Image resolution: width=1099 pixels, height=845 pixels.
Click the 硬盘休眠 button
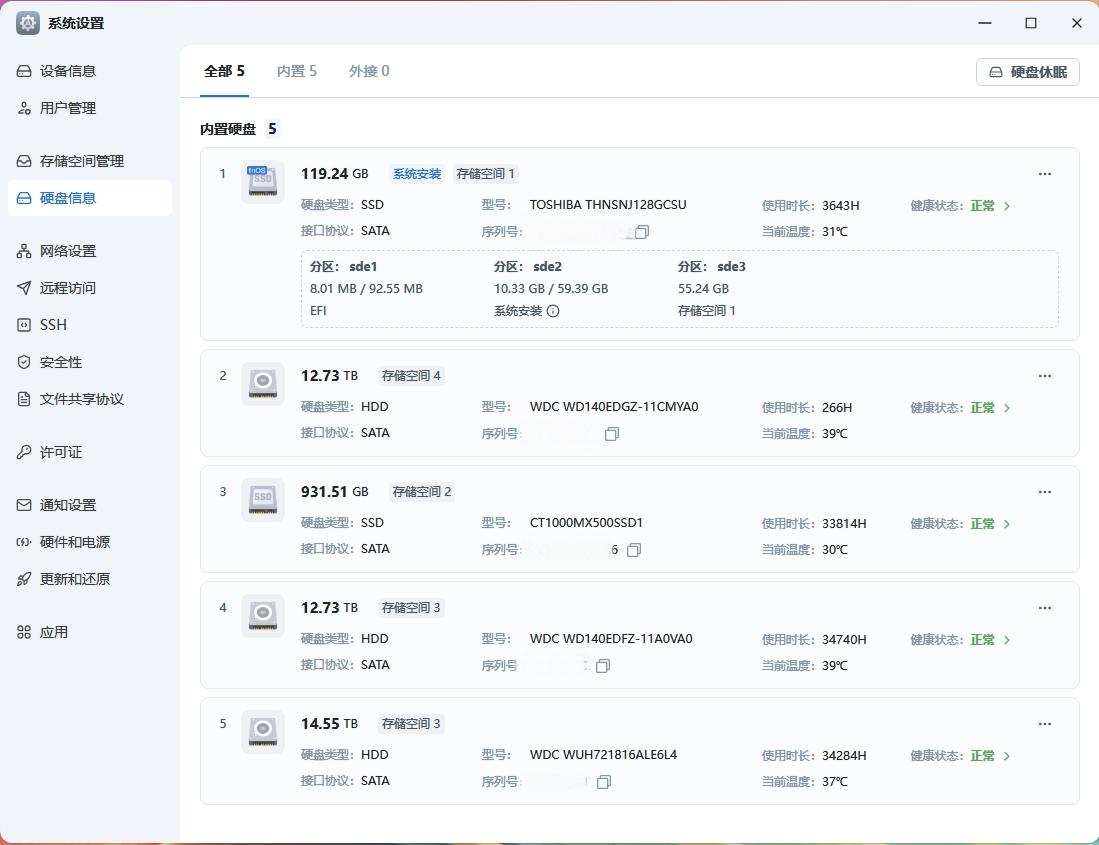coord(1027,72)
